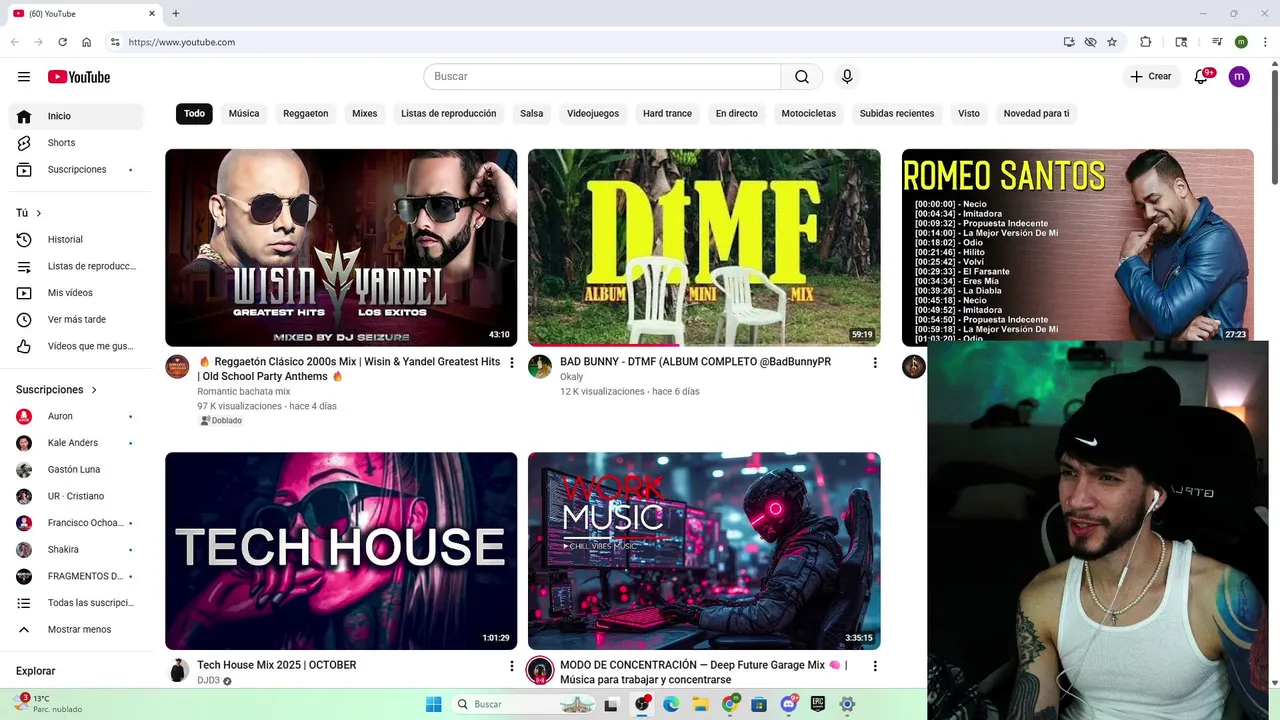Open Epic Games launcher from the taskbar
Screen dimensions: 1280x720
pyautogui.click(x=818, y=704)
